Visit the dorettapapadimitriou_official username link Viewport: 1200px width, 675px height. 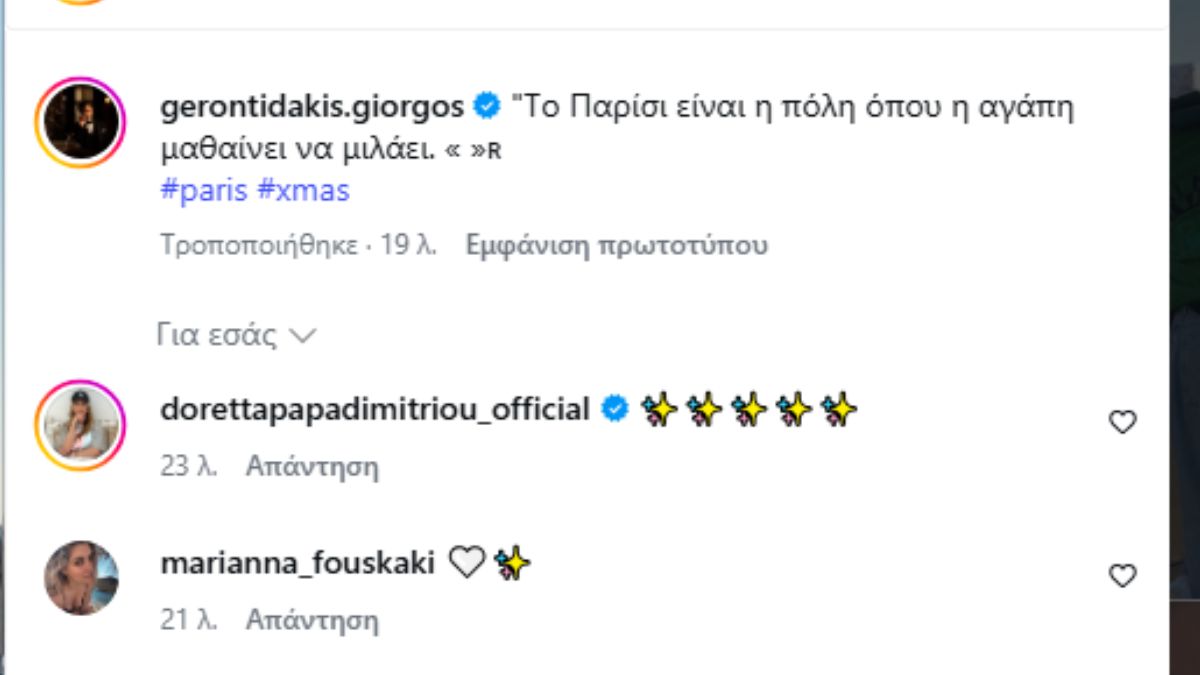[375, 409]
